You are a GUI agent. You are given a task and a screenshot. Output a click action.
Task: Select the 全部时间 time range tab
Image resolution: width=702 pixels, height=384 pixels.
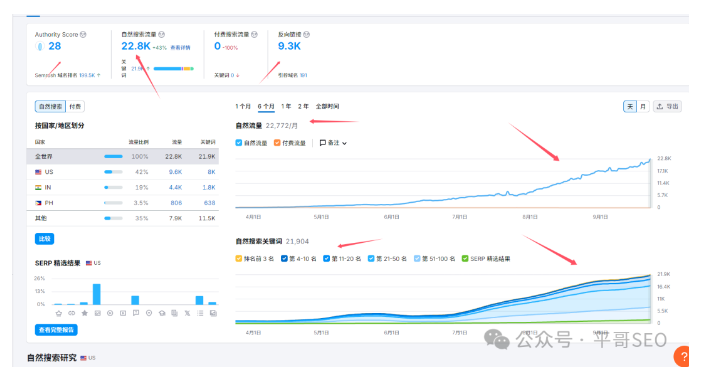[327, 107]
